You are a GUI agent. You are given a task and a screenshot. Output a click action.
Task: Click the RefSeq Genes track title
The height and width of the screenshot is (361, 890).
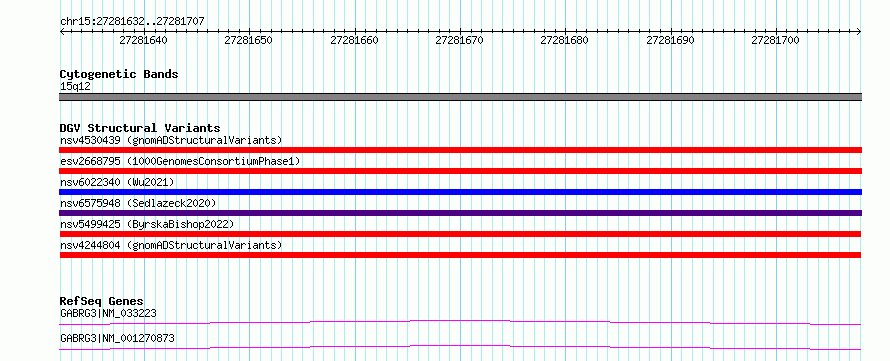tap(102, 301)
